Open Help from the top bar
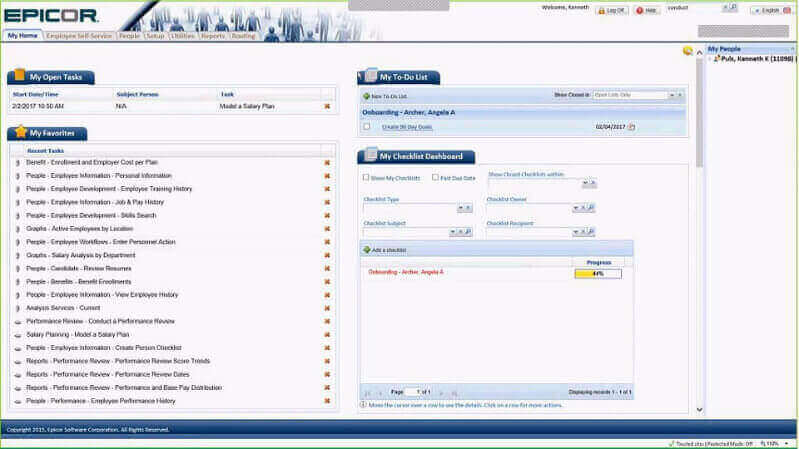This screenshot has width=799, height=449. pyautogui.click(x=647, y=10)
